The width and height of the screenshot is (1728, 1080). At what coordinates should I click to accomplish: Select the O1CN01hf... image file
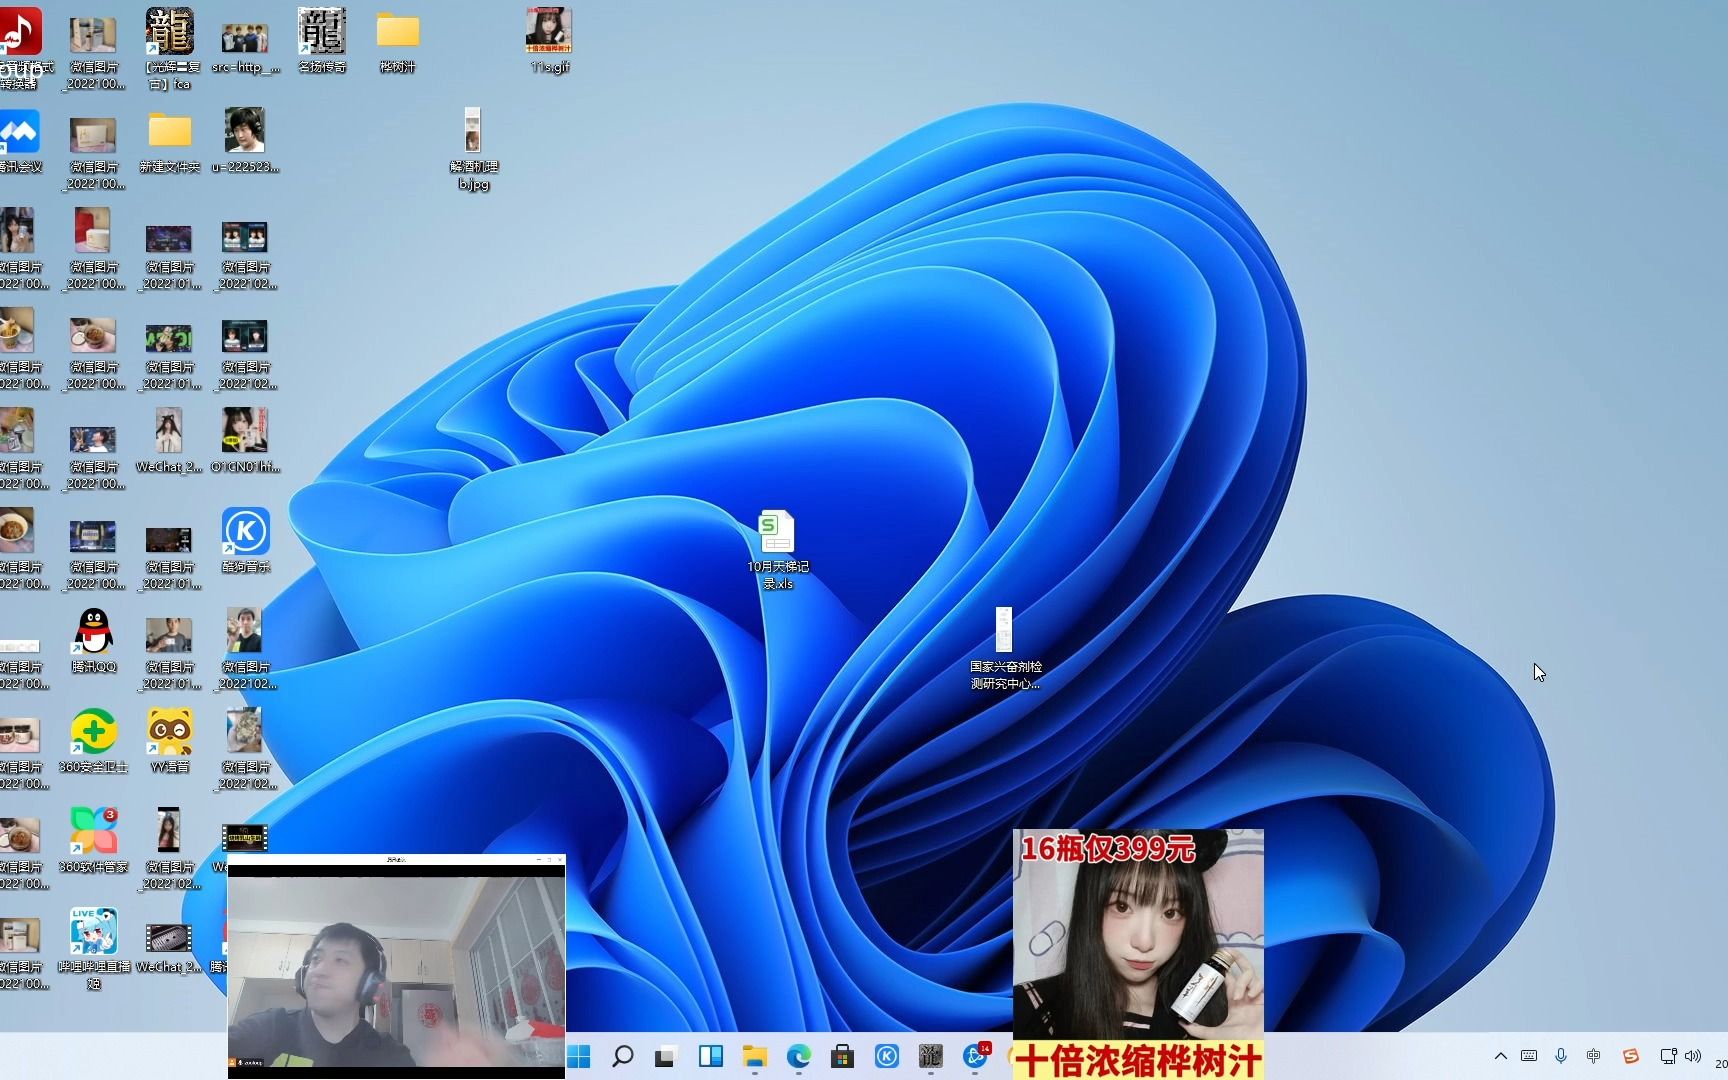[x=245, y=440]
